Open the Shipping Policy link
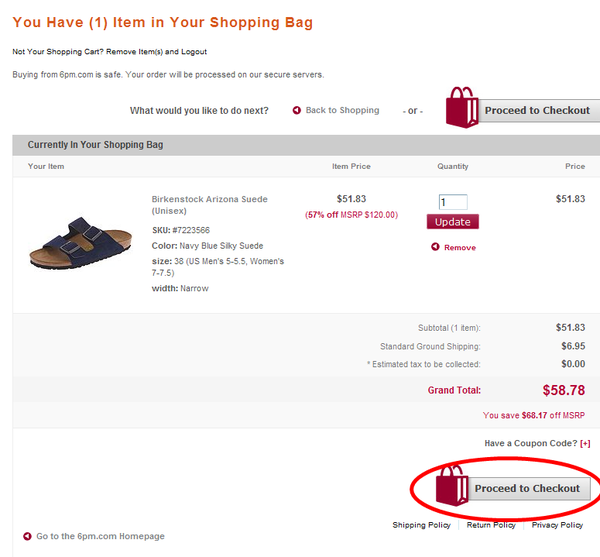This screenshot has height=557, width=600. click(x=421, y=525)
